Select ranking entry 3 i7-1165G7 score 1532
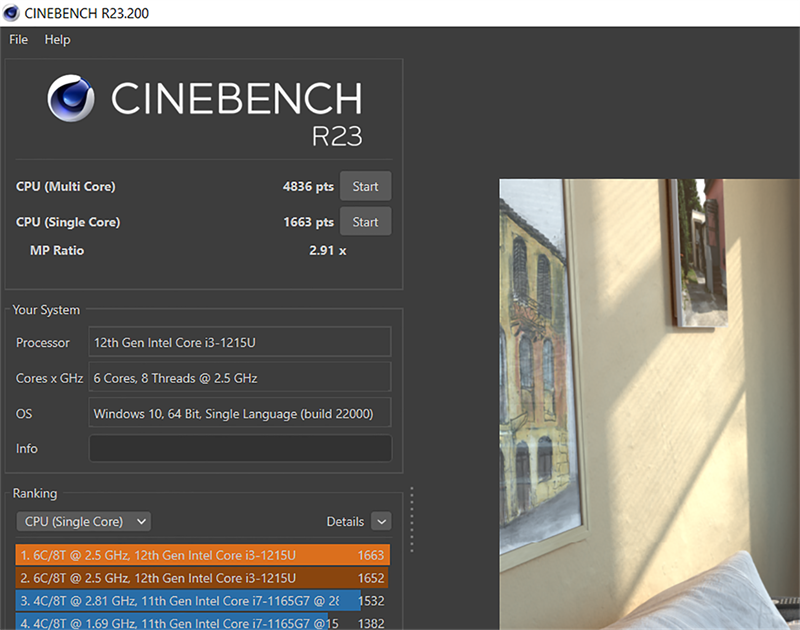The image size is (800, 630). click(x=203, y=600)
